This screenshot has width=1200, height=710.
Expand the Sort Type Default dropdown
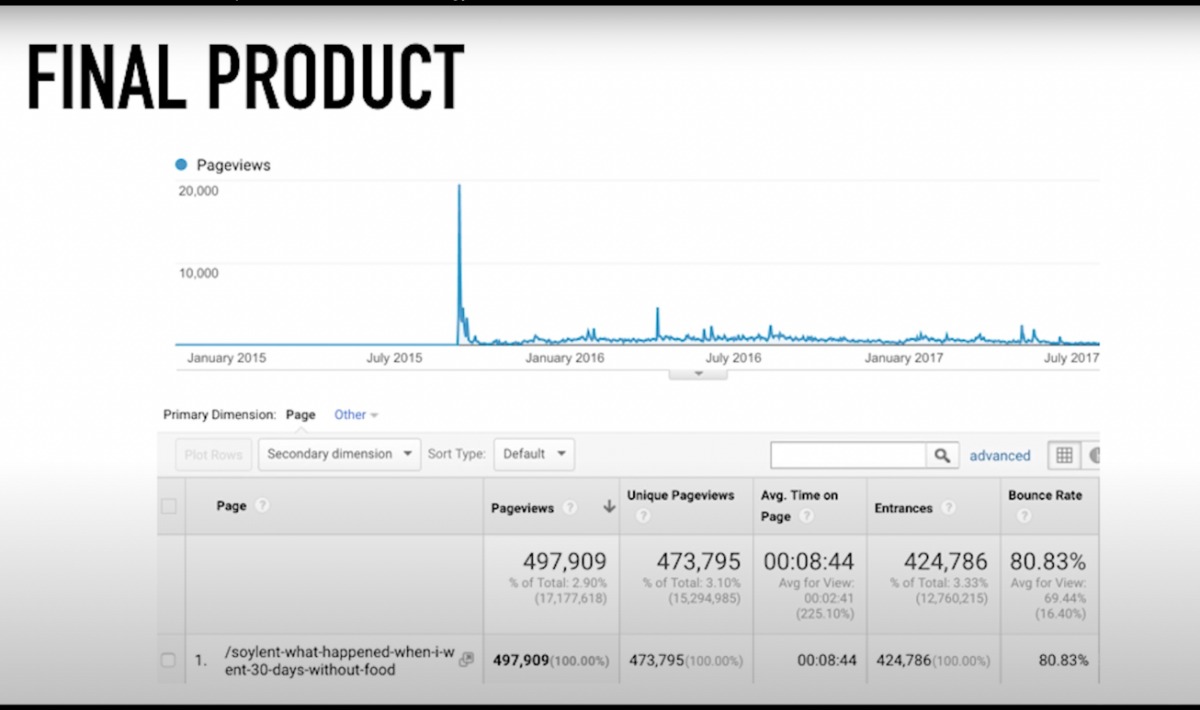pos(534,454)
